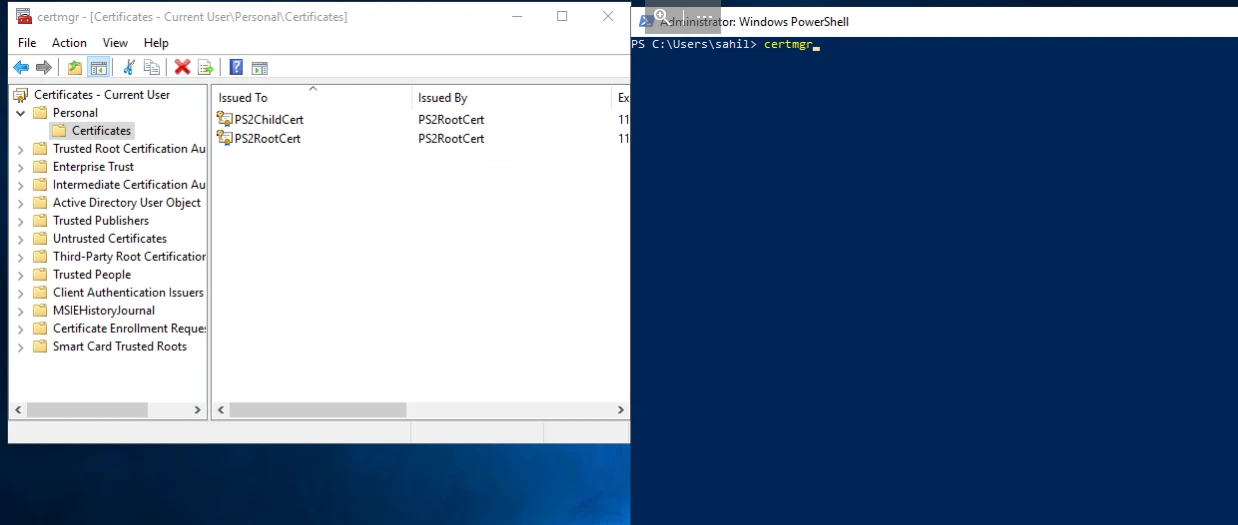Click the Back arrow toolbar icon

pyautogui.click(x=21, y=67)
